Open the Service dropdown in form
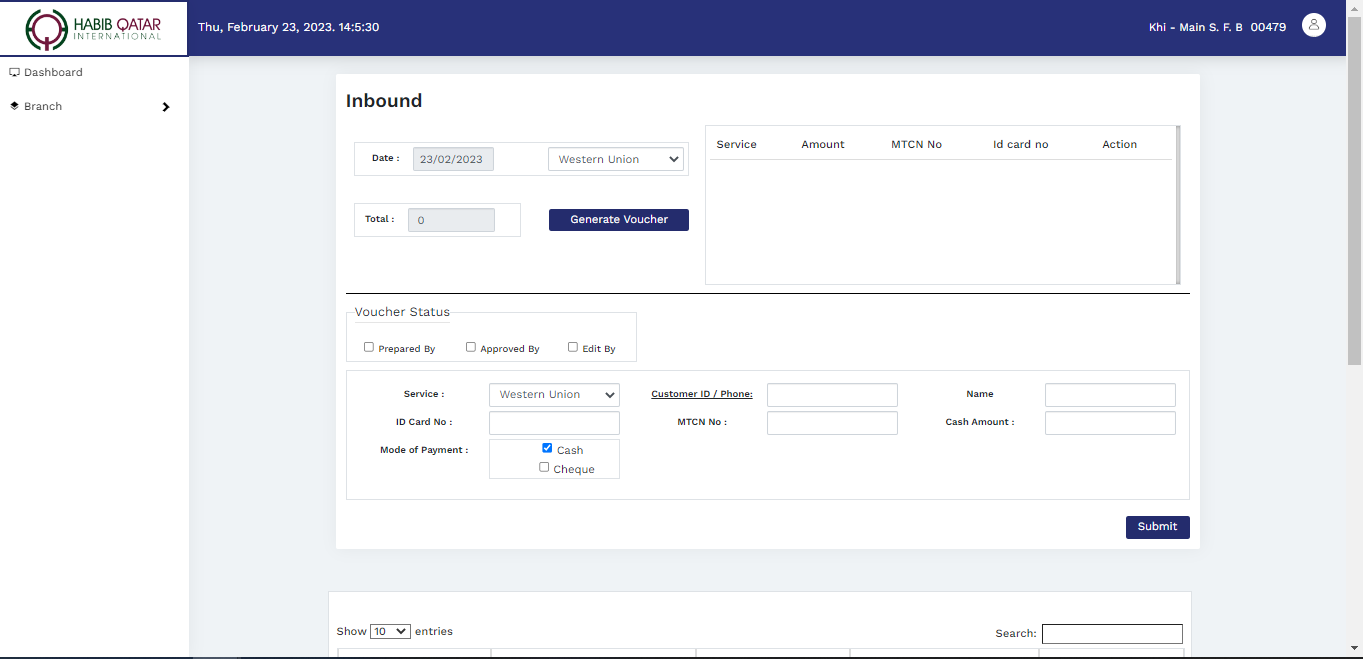The image size is (1363, 659). click(x=554, y=395)
